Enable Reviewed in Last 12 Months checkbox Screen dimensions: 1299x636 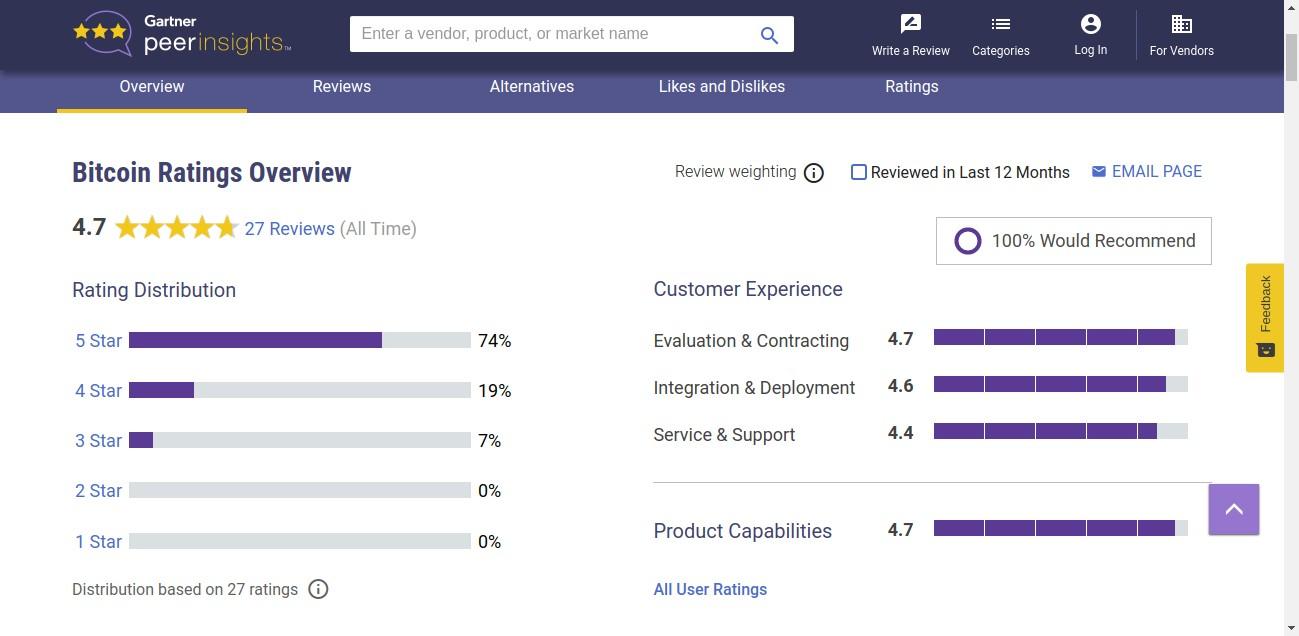point(859,172)
